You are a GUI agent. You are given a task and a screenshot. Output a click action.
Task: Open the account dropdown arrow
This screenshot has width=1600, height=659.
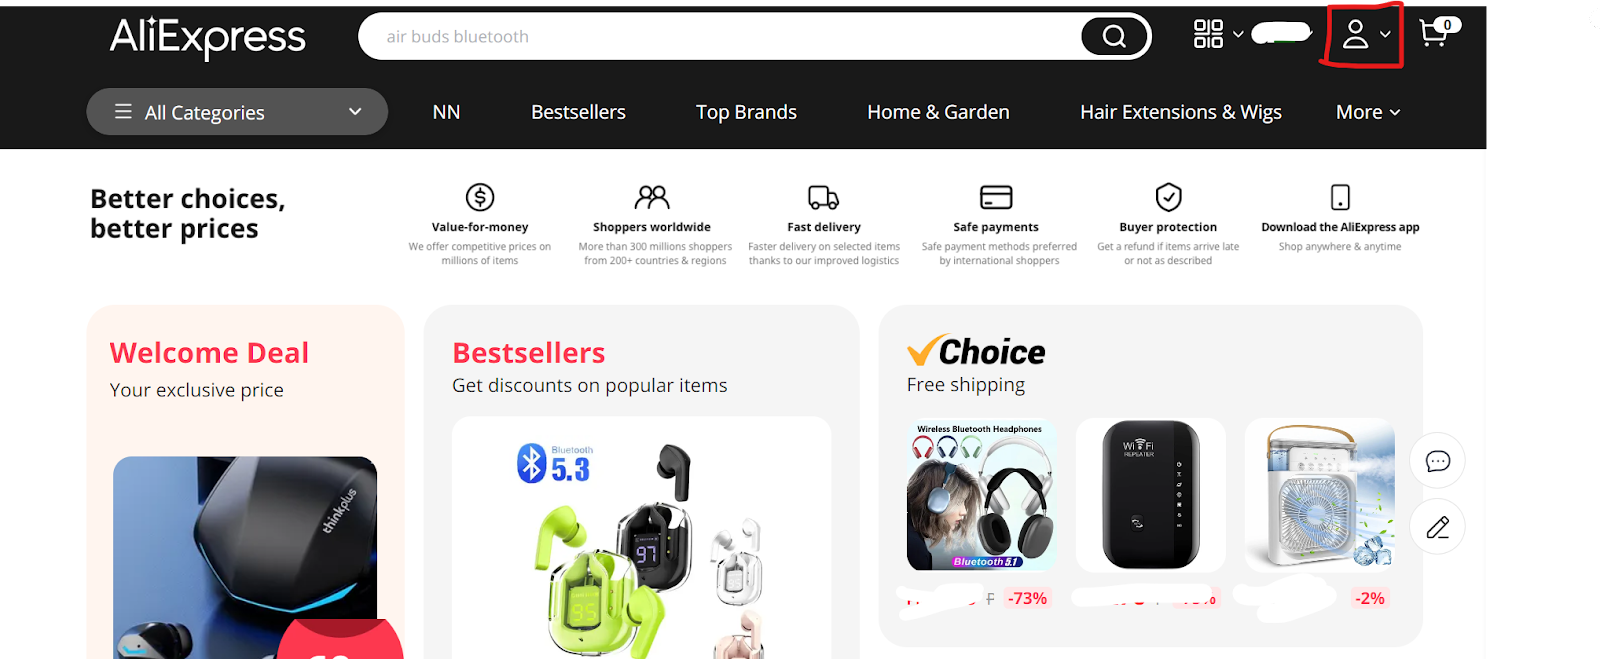(1385, 34)
